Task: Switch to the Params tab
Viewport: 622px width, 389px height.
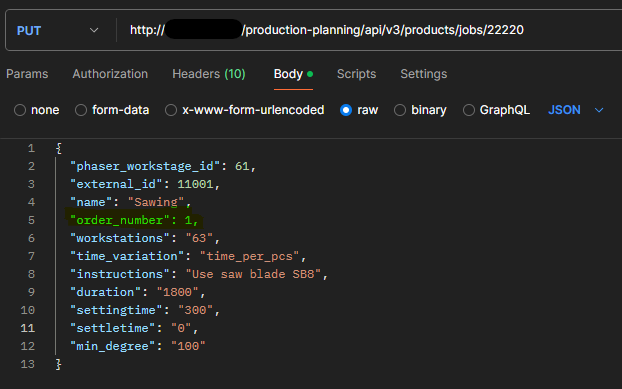Action: pyautogui.click(x=27, y=74)
